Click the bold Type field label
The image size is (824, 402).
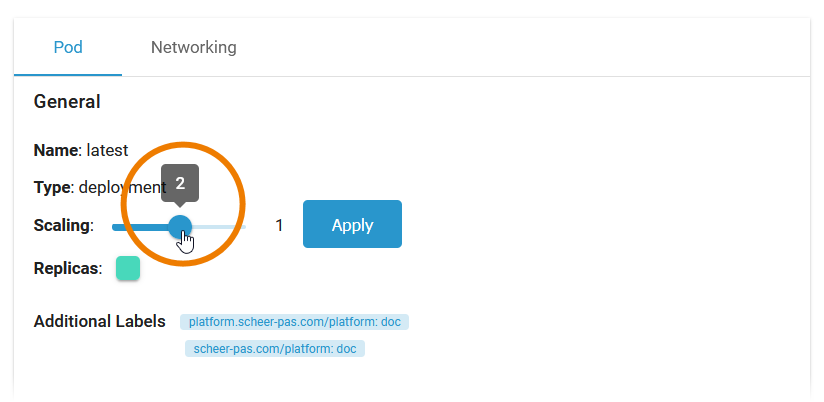[x=54, y=187]
